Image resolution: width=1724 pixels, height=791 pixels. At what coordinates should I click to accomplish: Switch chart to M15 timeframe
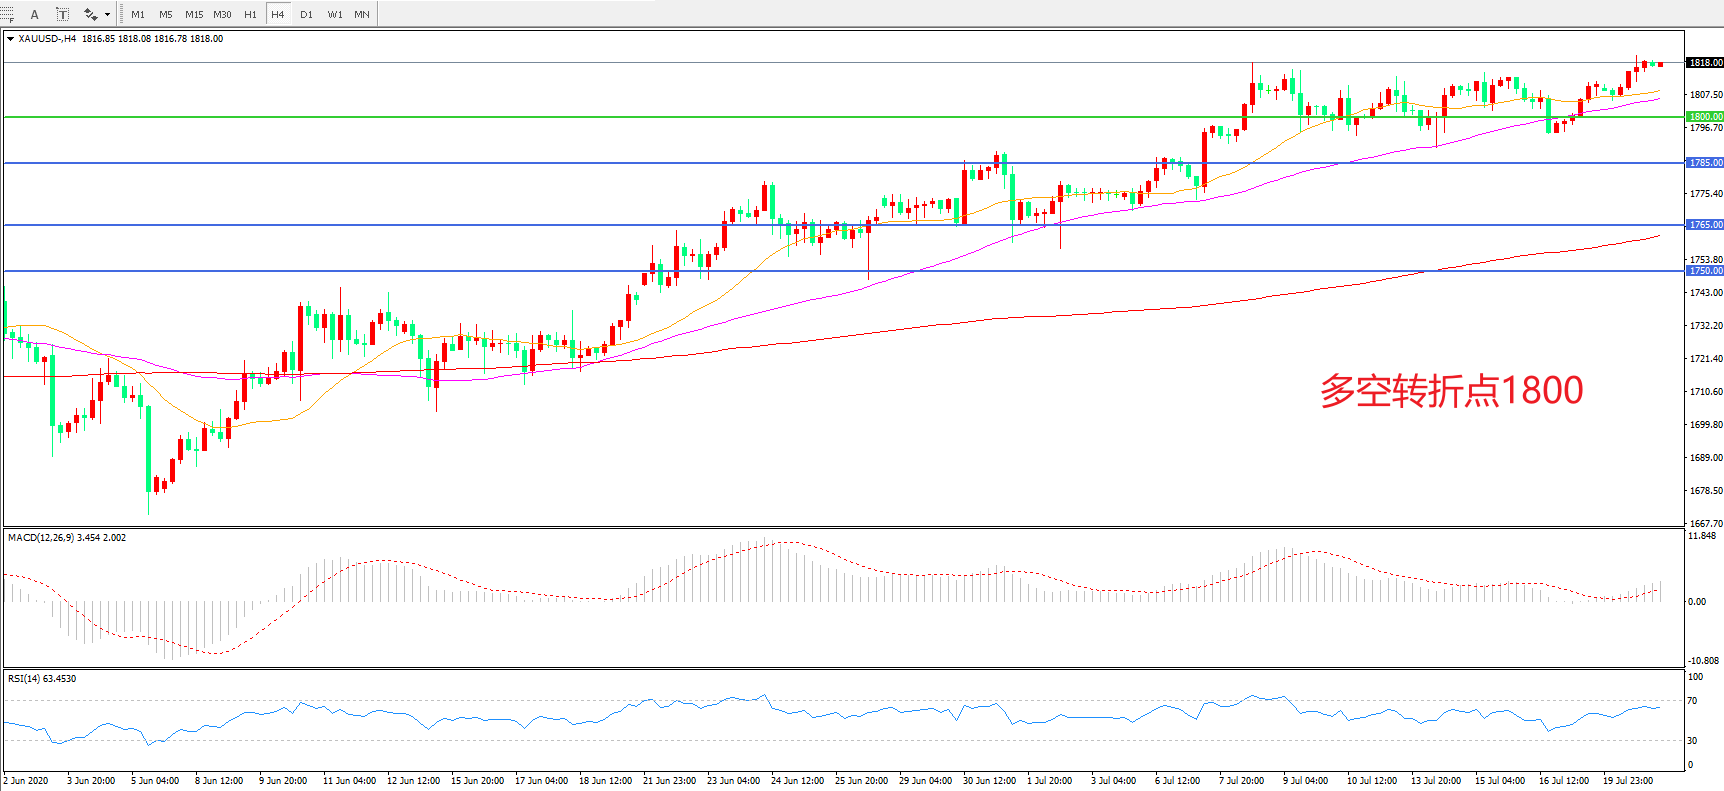click(x=194, y=14)
